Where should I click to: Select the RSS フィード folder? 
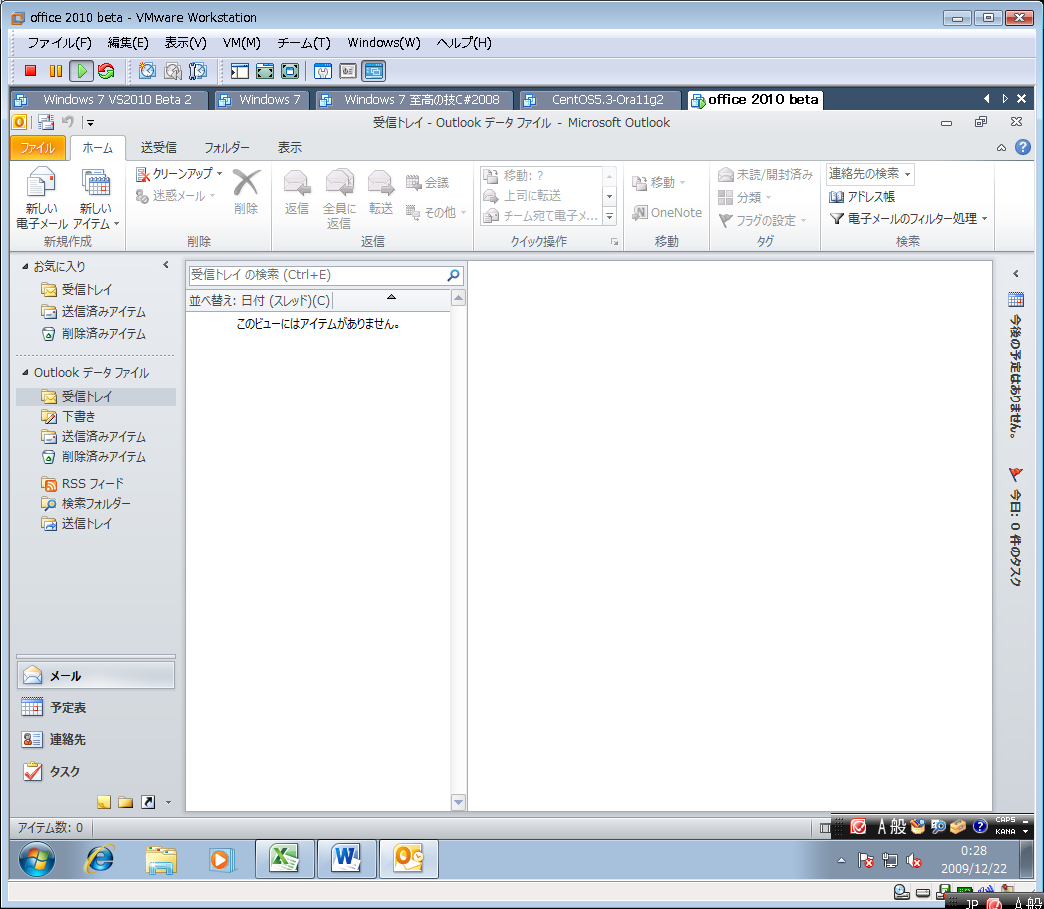point(92,483)
